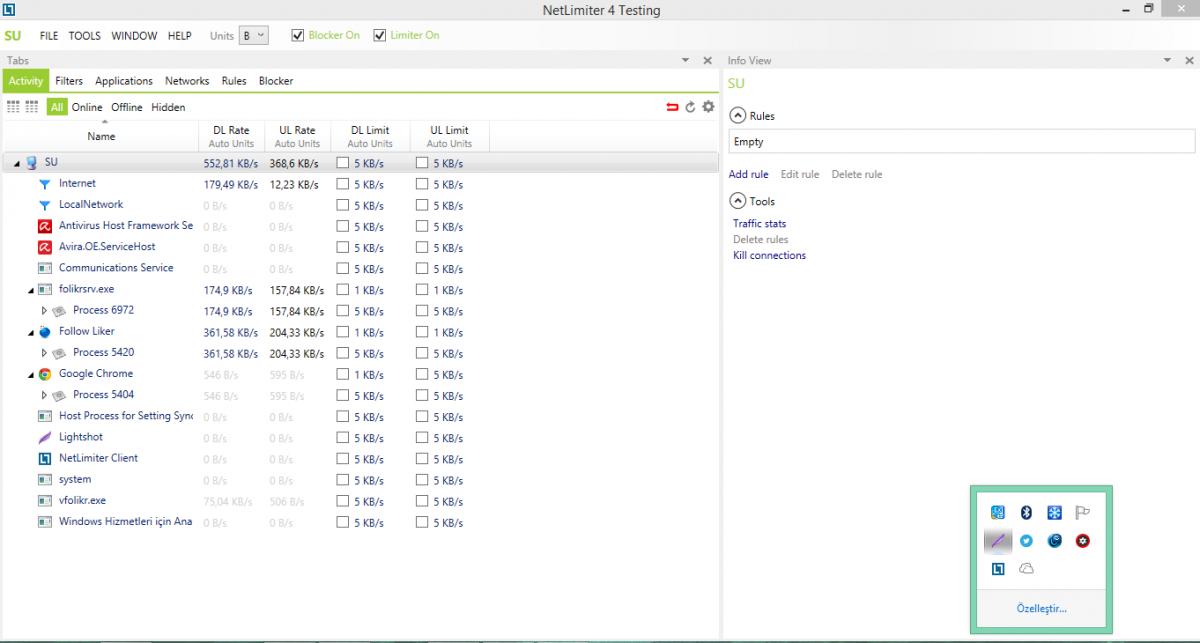Click blue snowflake icon in tray popup
This screenshot has width=1200, height=643.
tap(1054, 512)
